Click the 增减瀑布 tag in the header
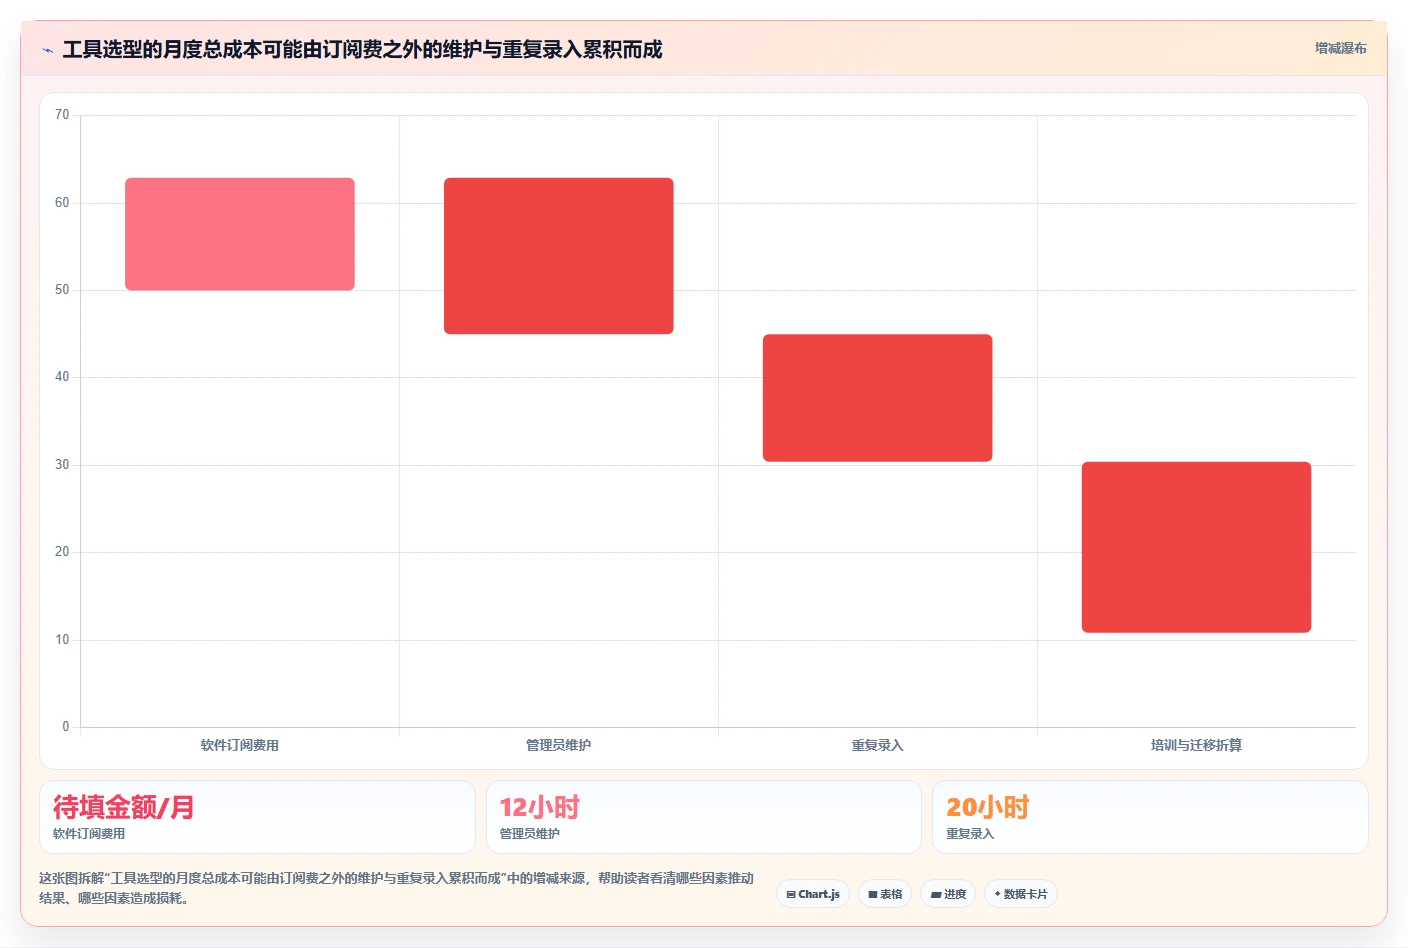Image resolution: width=1408 pixels, height=948 pixels. 1340,48
